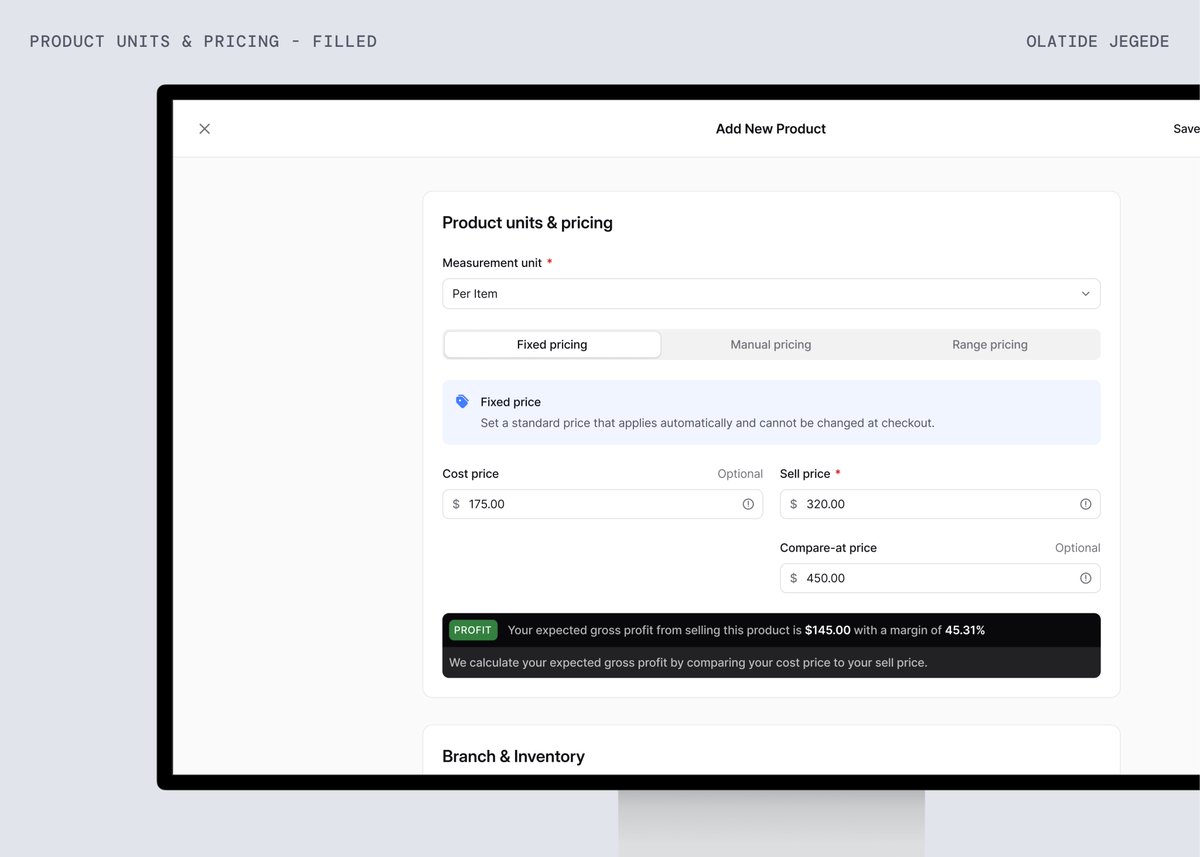Click the Compare-at price info icon
1200x857 pixels.
[x=1085, y=578]
